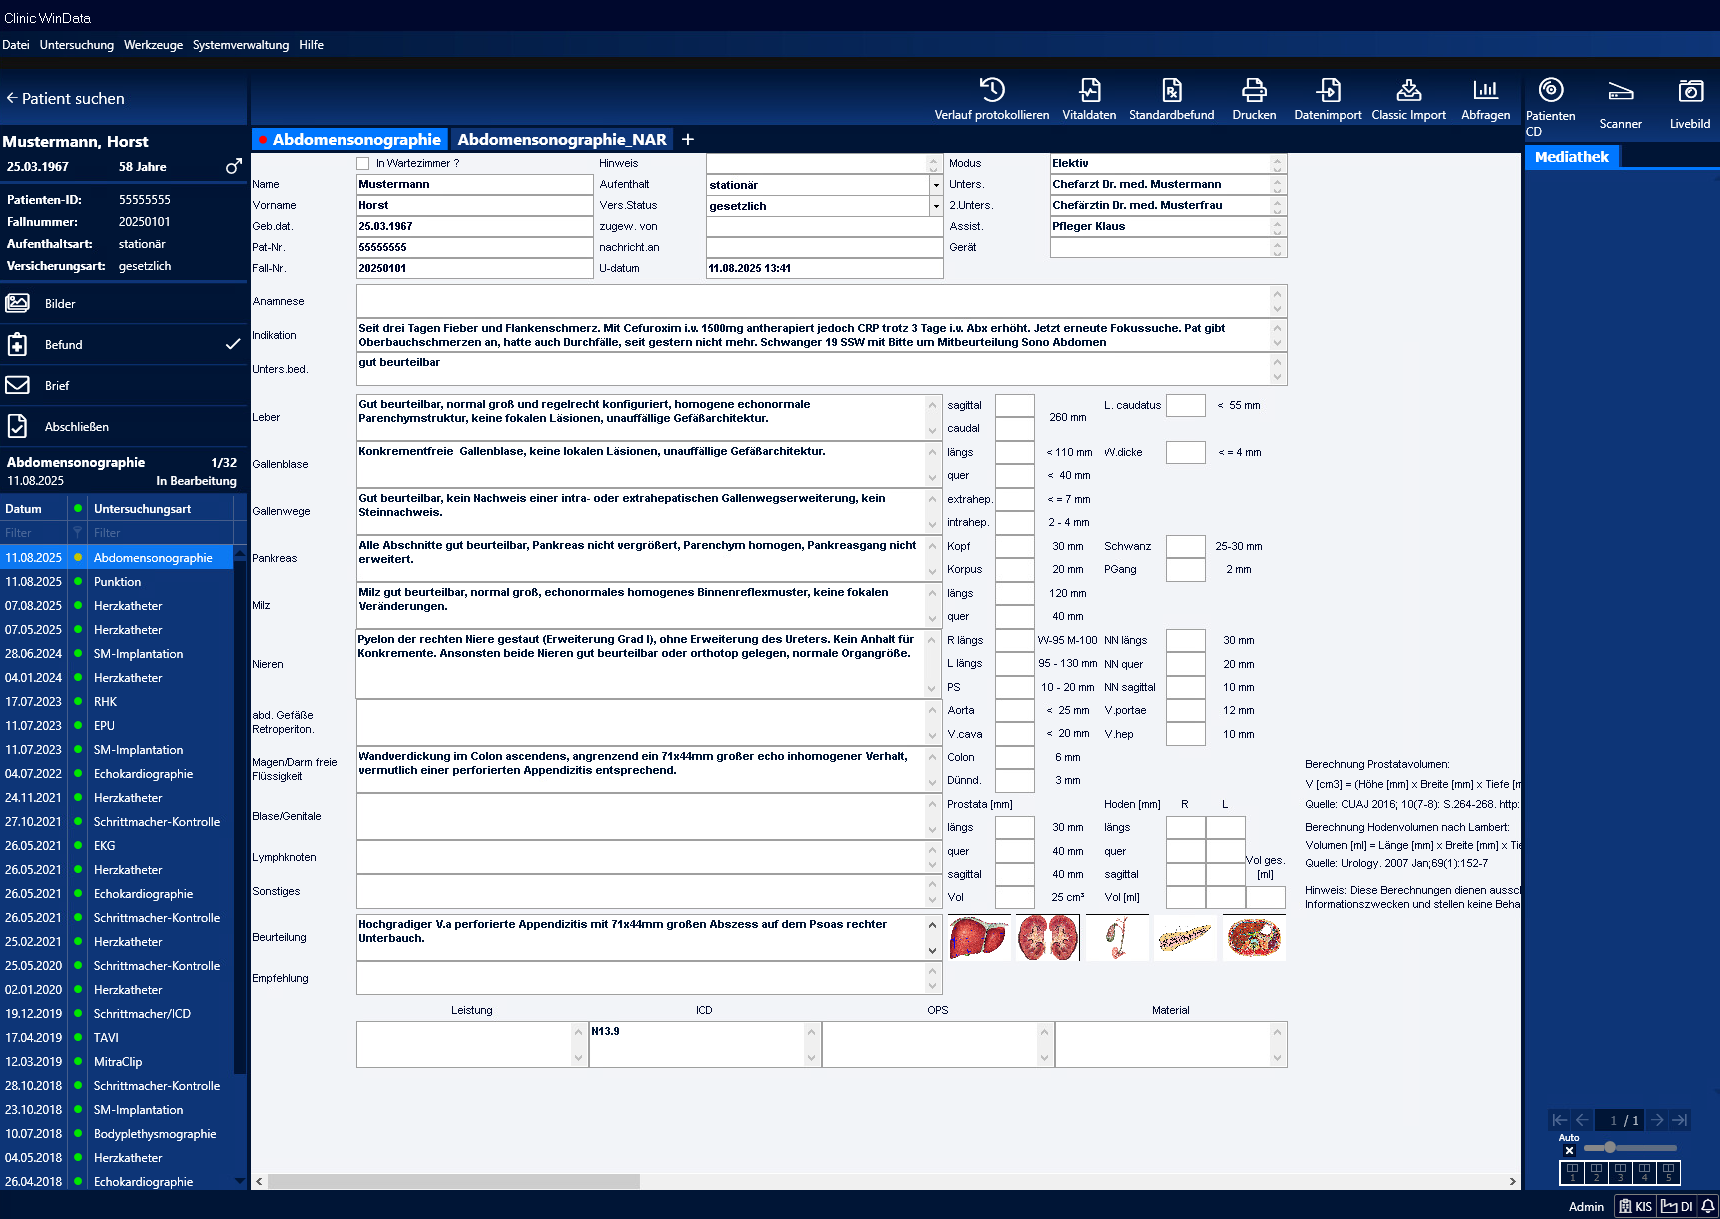The width and height of the screenshot is (1720, 1219).
Task: Expand the Assist. Pfleger Klaus selector arrows
Action: tap(1277, 226)
